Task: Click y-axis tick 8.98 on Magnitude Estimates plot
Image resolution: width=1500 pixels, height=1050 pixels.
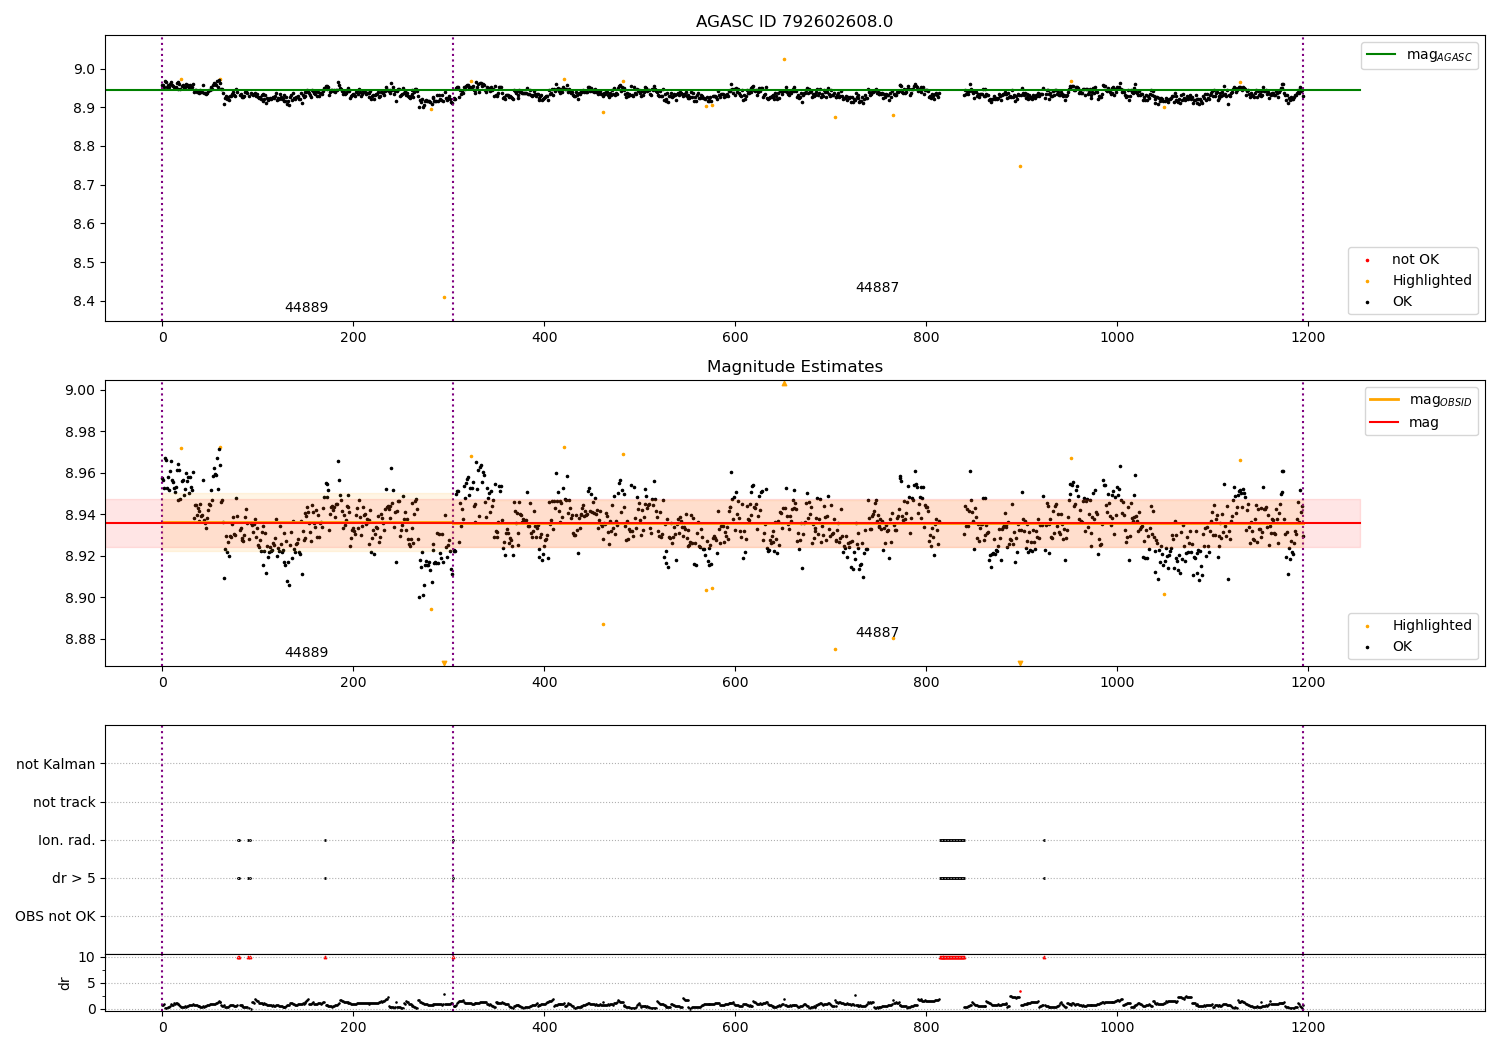Action: coord(81,432)
